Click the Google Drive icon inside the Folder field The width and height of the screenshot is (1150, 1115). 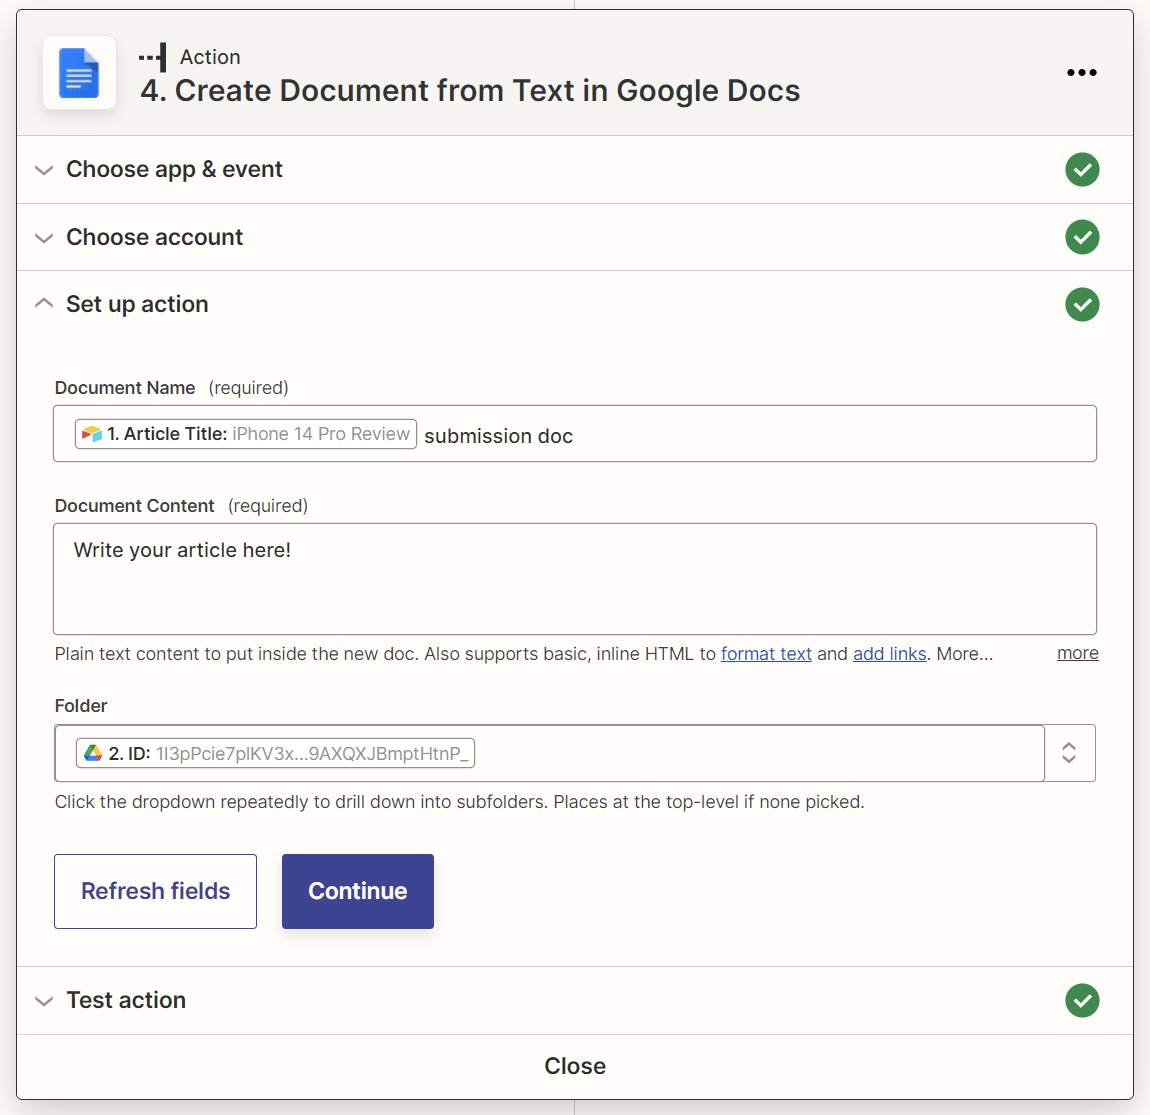coord(92,752)
